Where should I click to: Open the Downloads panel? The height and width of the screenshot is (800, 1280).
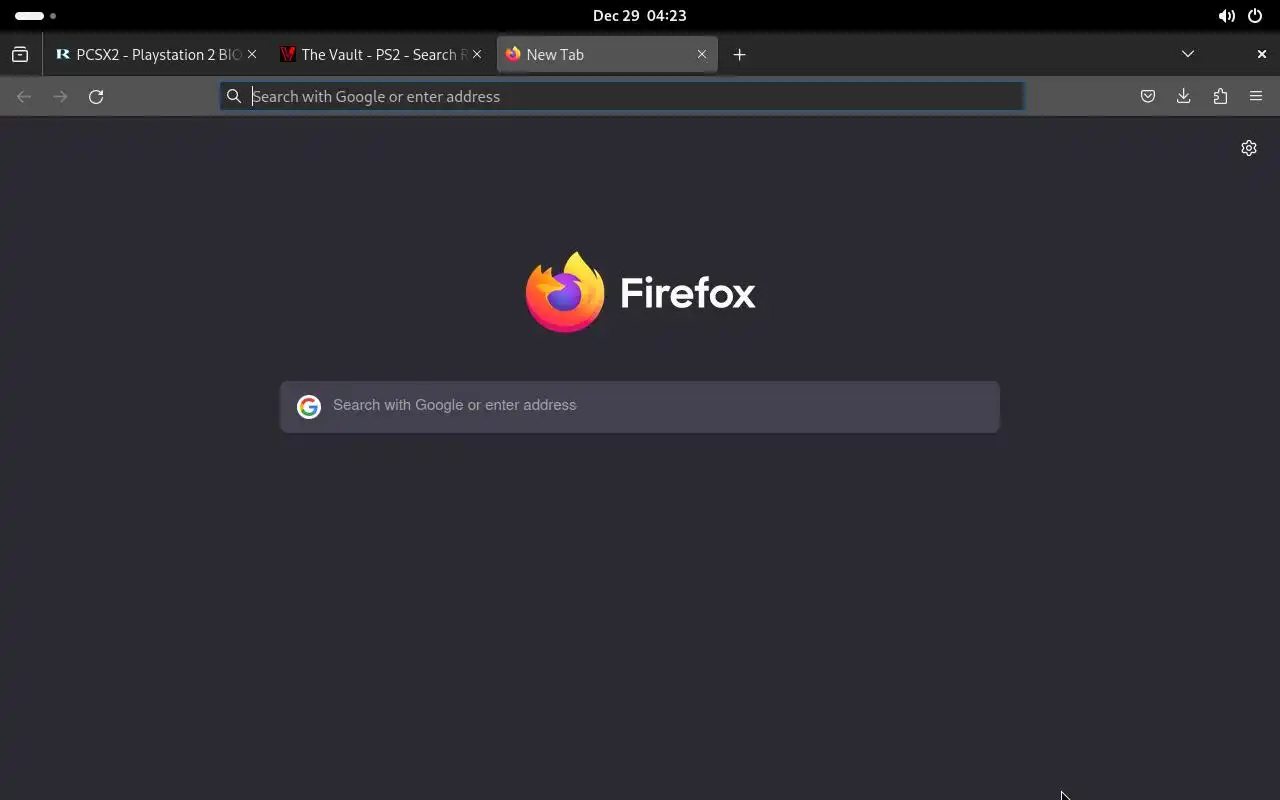click(x=1184, y=97)
